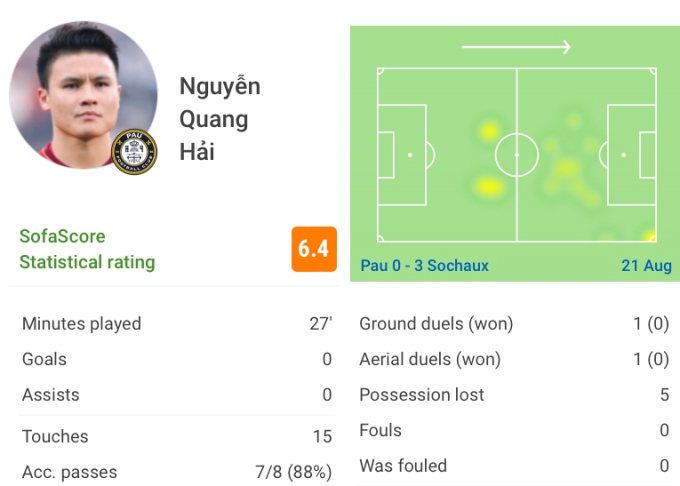
Task: Click the SofaScore Statistical rating label
Action: [x=87, y=249]
